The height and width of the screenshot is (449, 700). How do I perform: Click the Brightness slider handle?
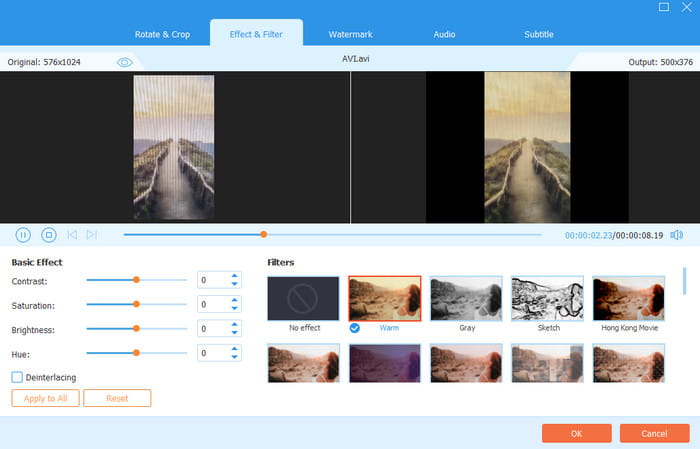tap(136, 328)
